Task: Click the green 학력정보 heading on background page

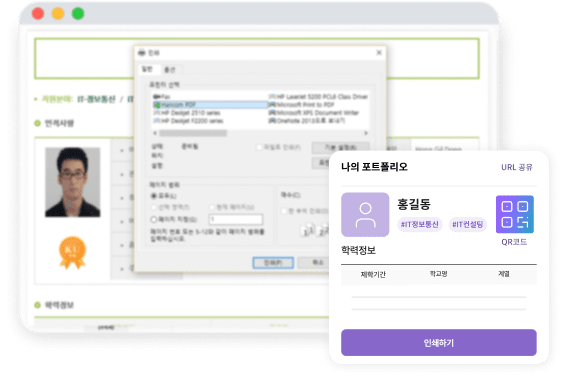Action: (59, 305)
